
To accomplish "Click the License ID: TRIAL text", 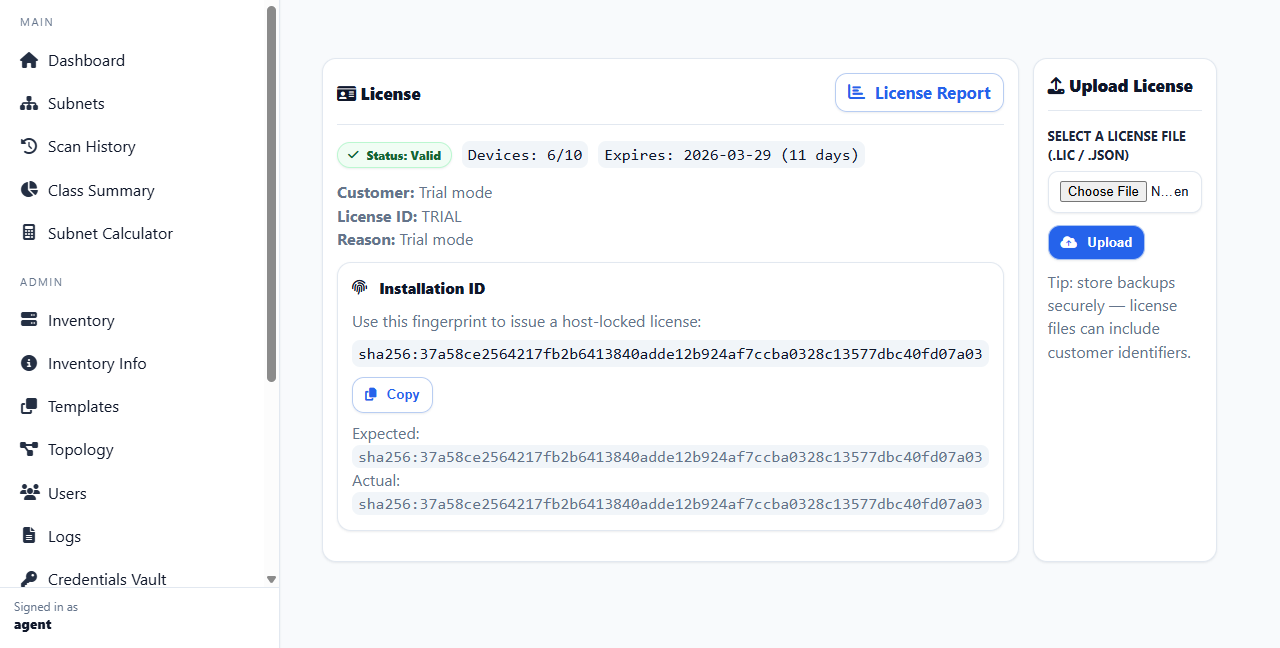I will tap(399, 216).
